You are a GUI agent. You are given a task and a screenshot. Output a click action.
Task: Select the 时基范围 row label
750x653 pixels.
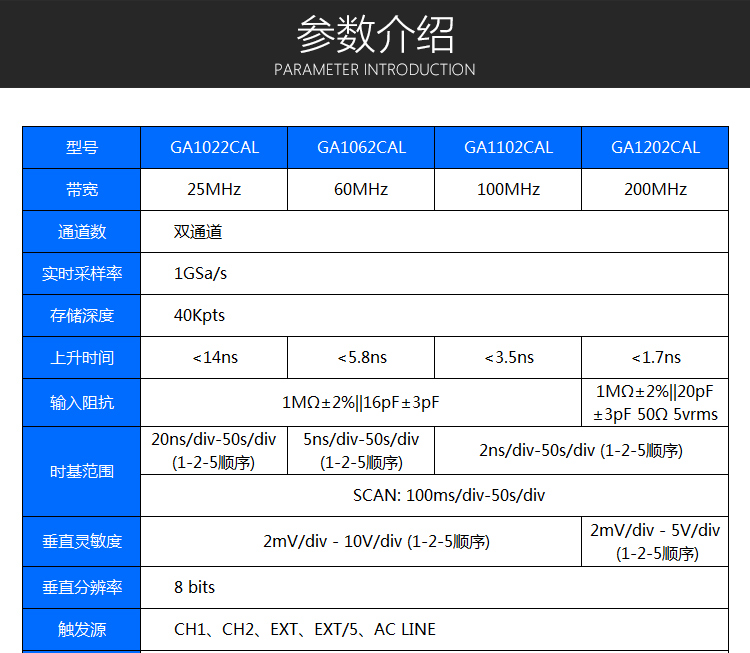[82, 471]
